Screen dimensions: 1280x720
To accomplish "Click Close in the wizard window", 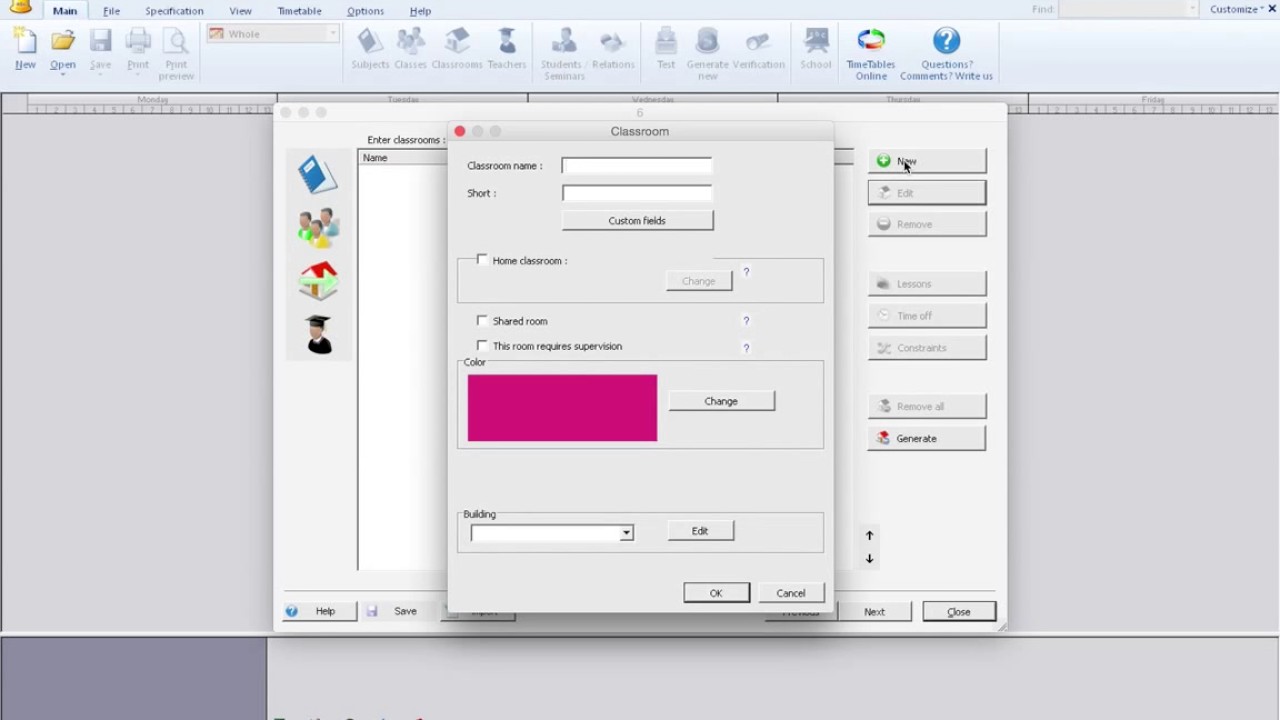I will pos(958,612).
